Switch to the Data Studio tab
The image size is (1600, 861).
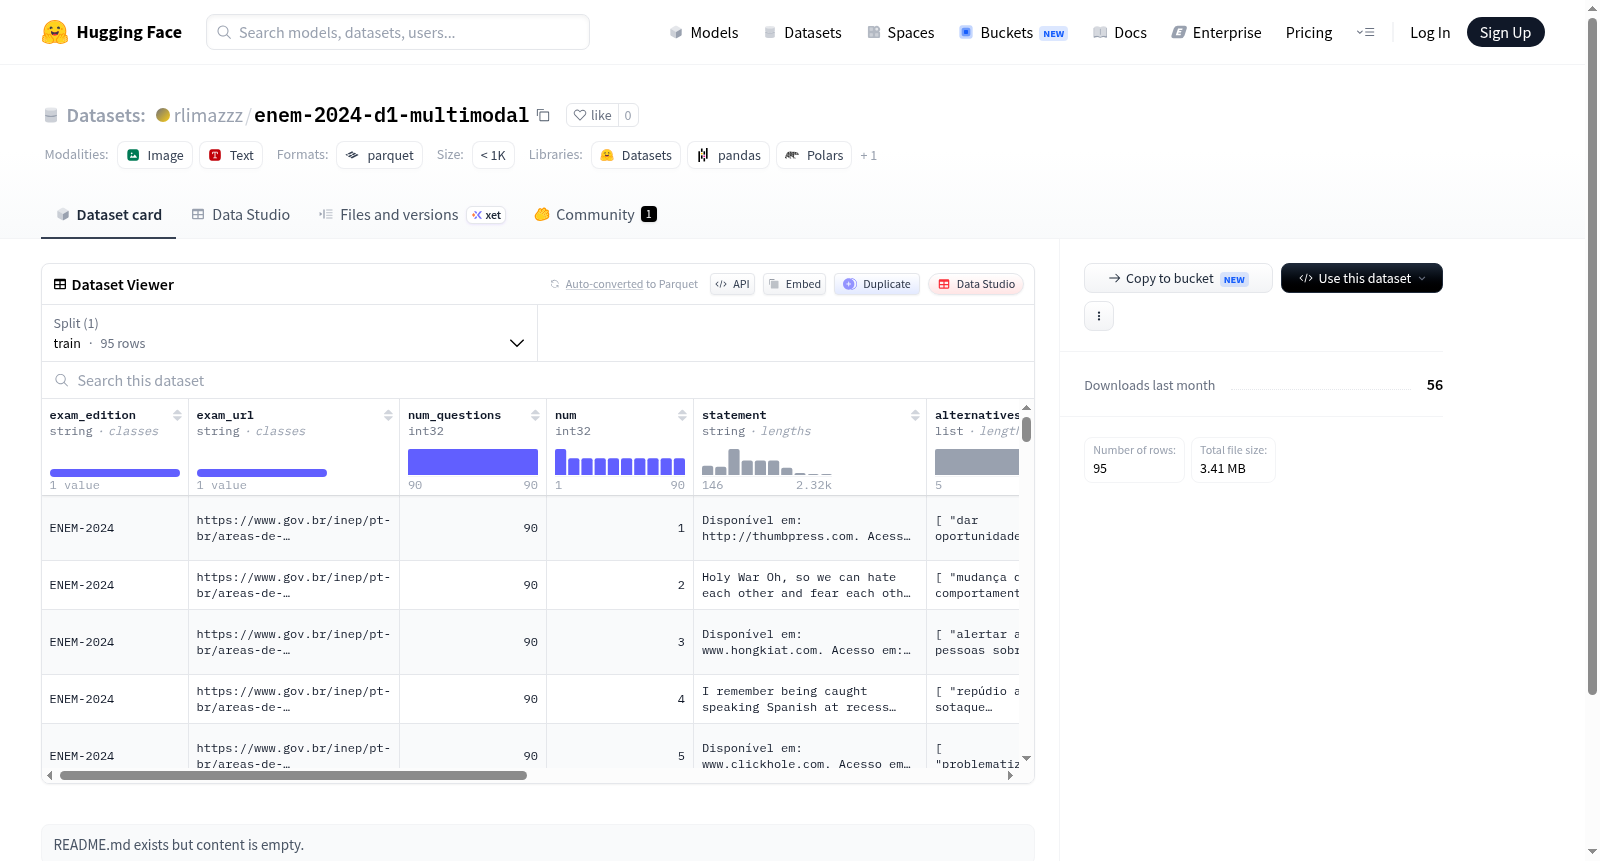coord(241,215)
